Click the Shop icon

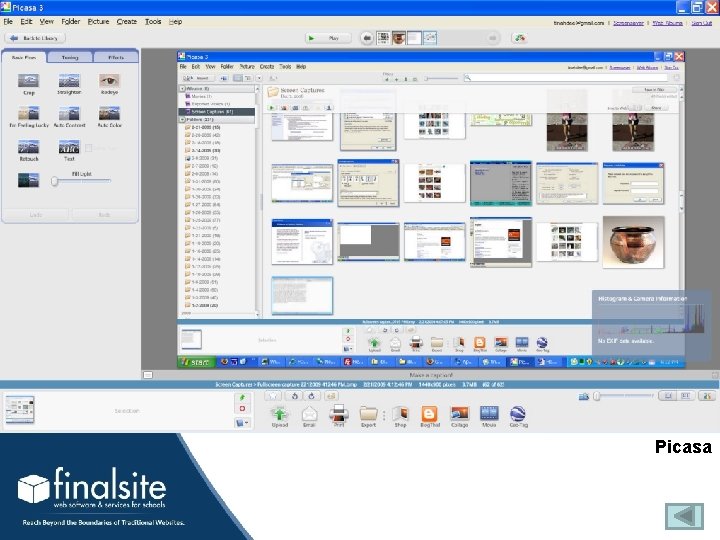coord(400,414)
